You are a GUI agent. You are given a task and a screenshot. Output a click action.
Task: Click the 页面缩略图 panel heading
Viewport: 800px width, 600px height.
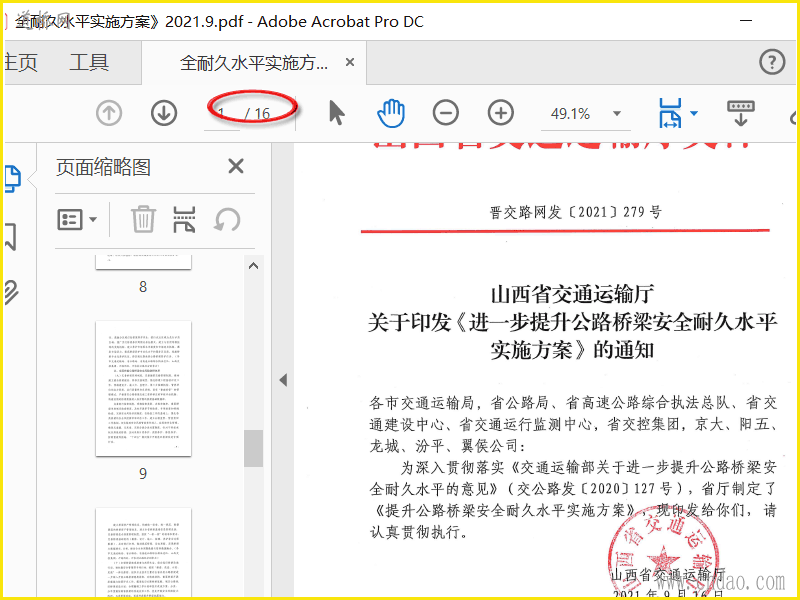[104, 167]
